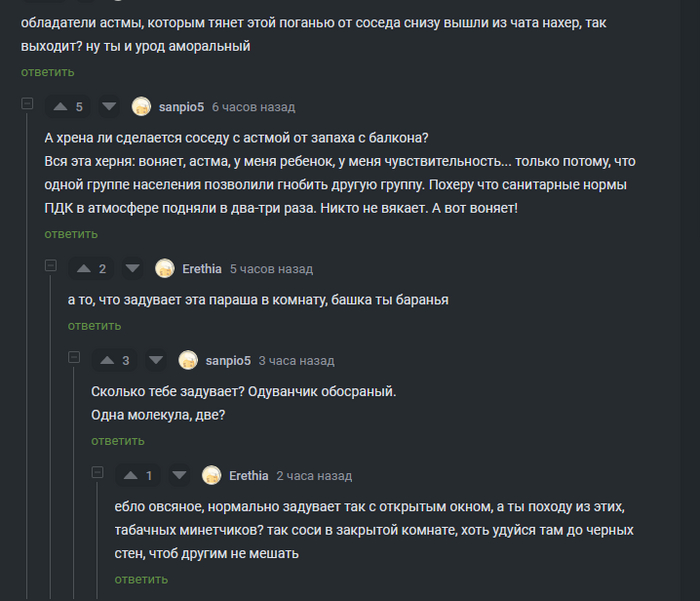Upvote sanpio5's comment from 3 hours ago

tap(107, 361)
